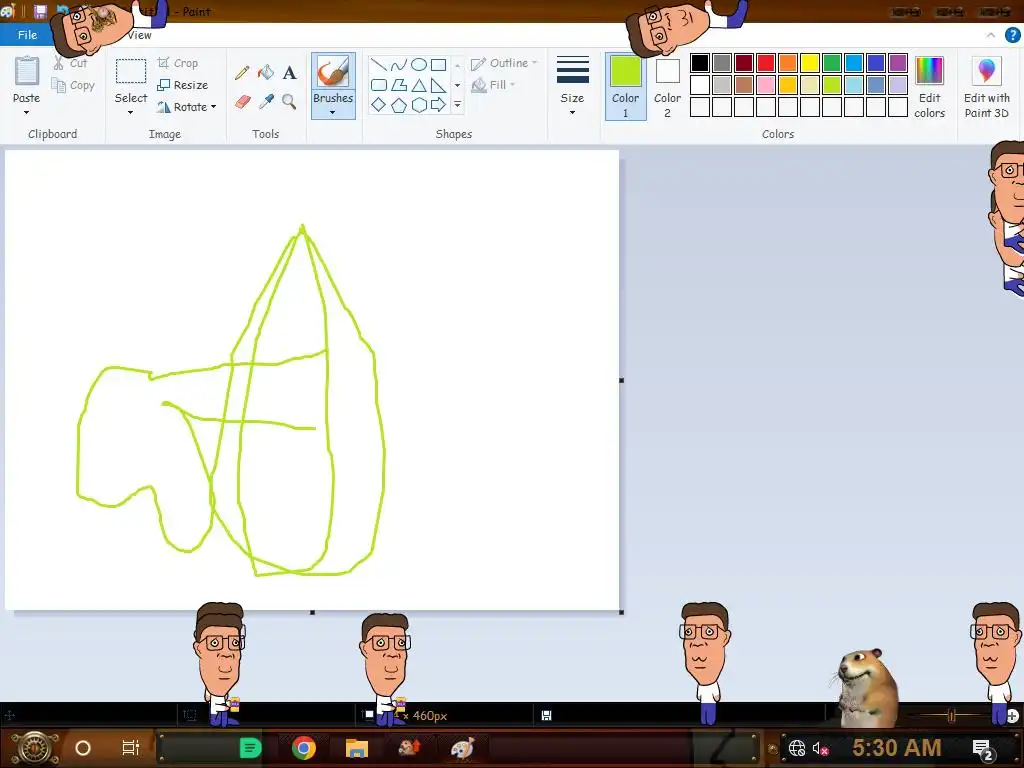Screen dimensions: 1024x768
Task: Click the right-middle canvas resize handle
Action: [622, 380]
